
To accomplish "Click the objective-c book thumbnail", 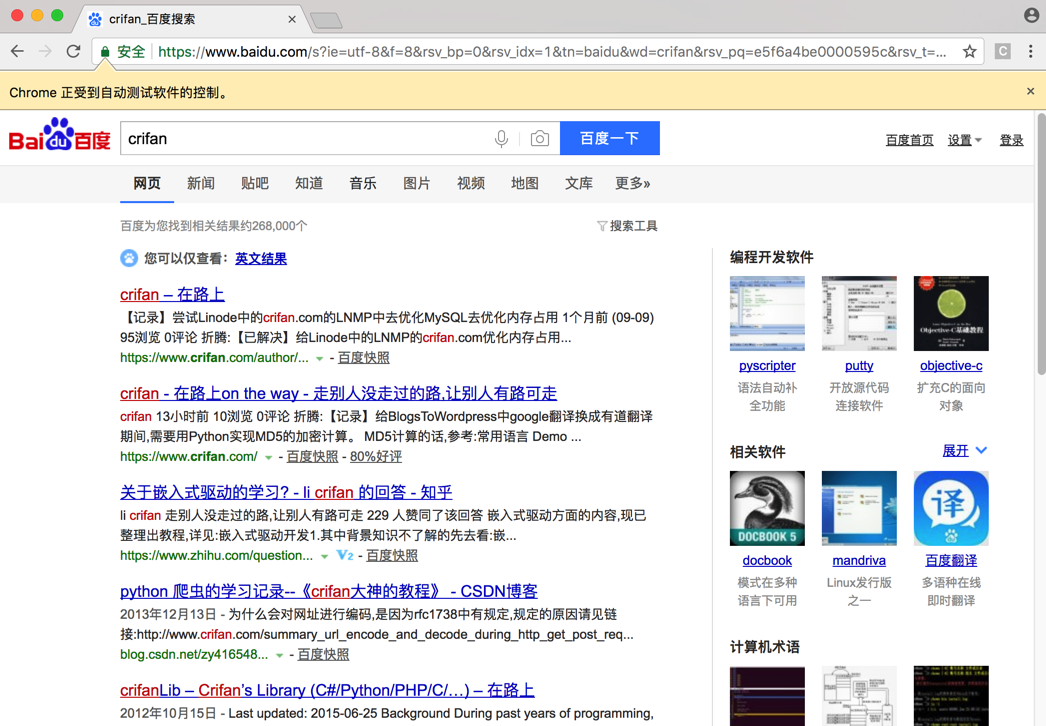I will point(951,313).
